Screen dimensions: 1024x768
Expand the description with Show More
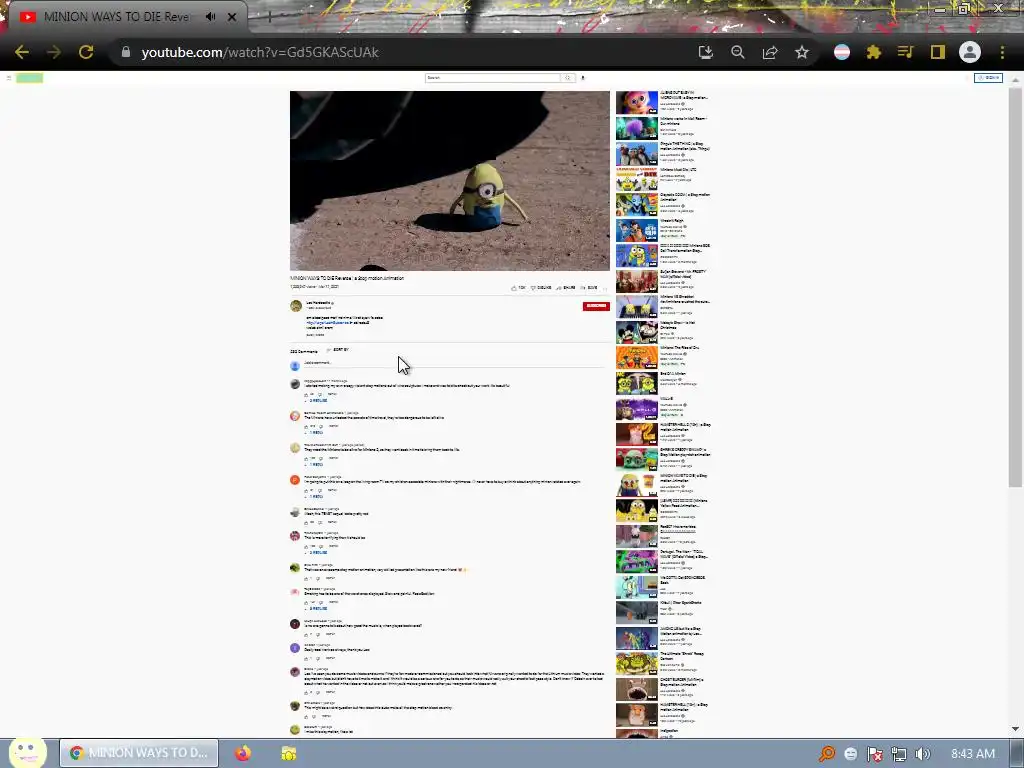(315, 334)
